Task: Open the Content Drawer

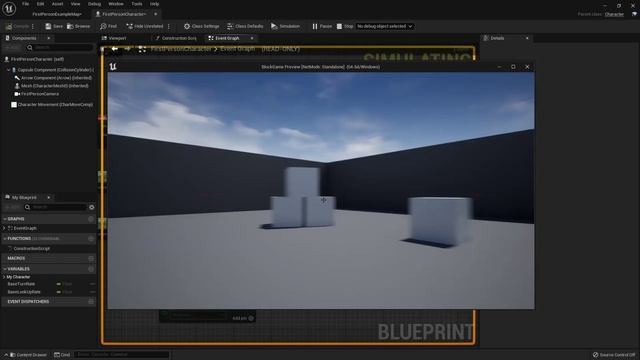Action: [28, 355]
